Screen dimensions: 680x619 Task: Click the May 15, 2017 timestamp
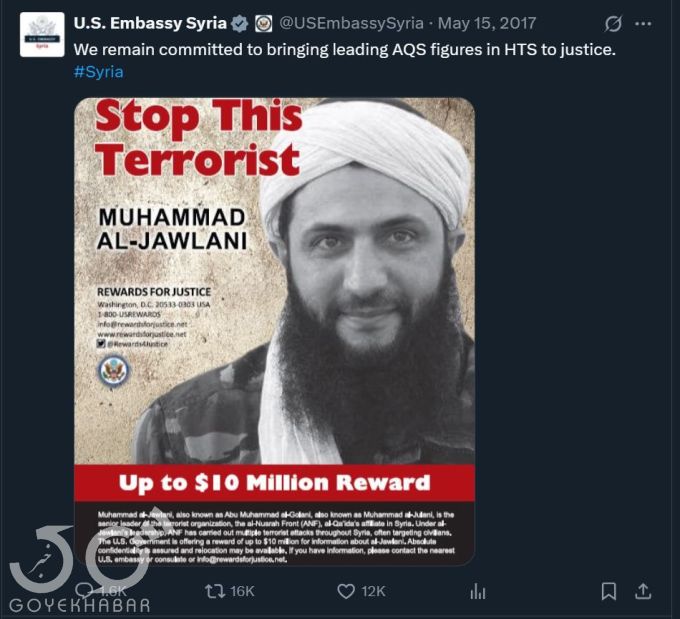tap(487, 23)
